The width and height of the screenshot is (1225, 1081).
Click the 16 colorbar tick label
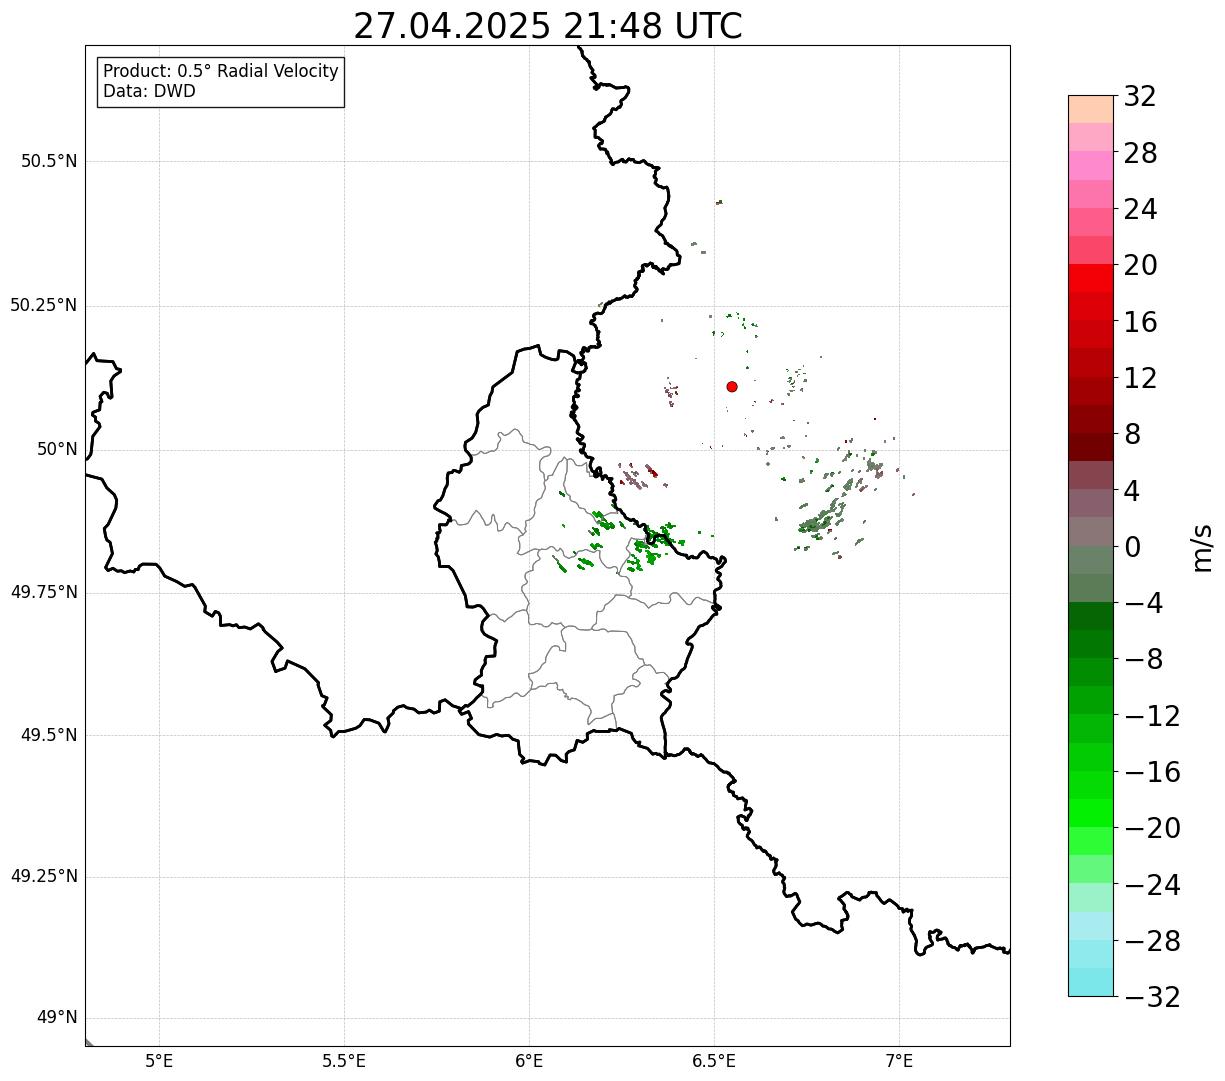coord(1140,322)
